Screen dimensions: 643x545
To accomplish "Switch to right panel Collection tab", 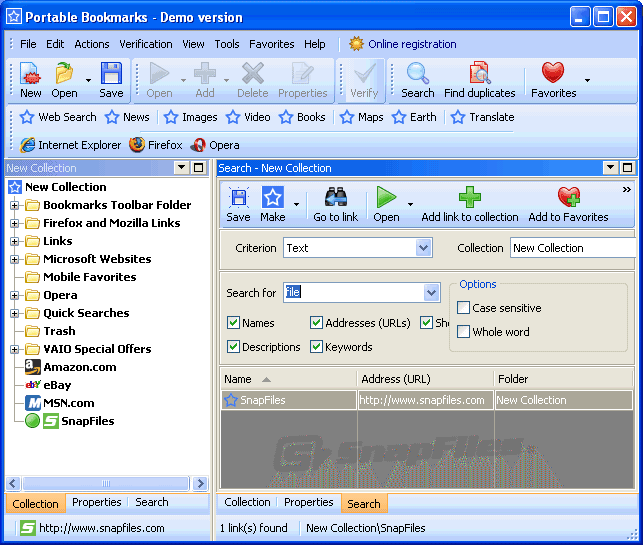I will [247, 502].
